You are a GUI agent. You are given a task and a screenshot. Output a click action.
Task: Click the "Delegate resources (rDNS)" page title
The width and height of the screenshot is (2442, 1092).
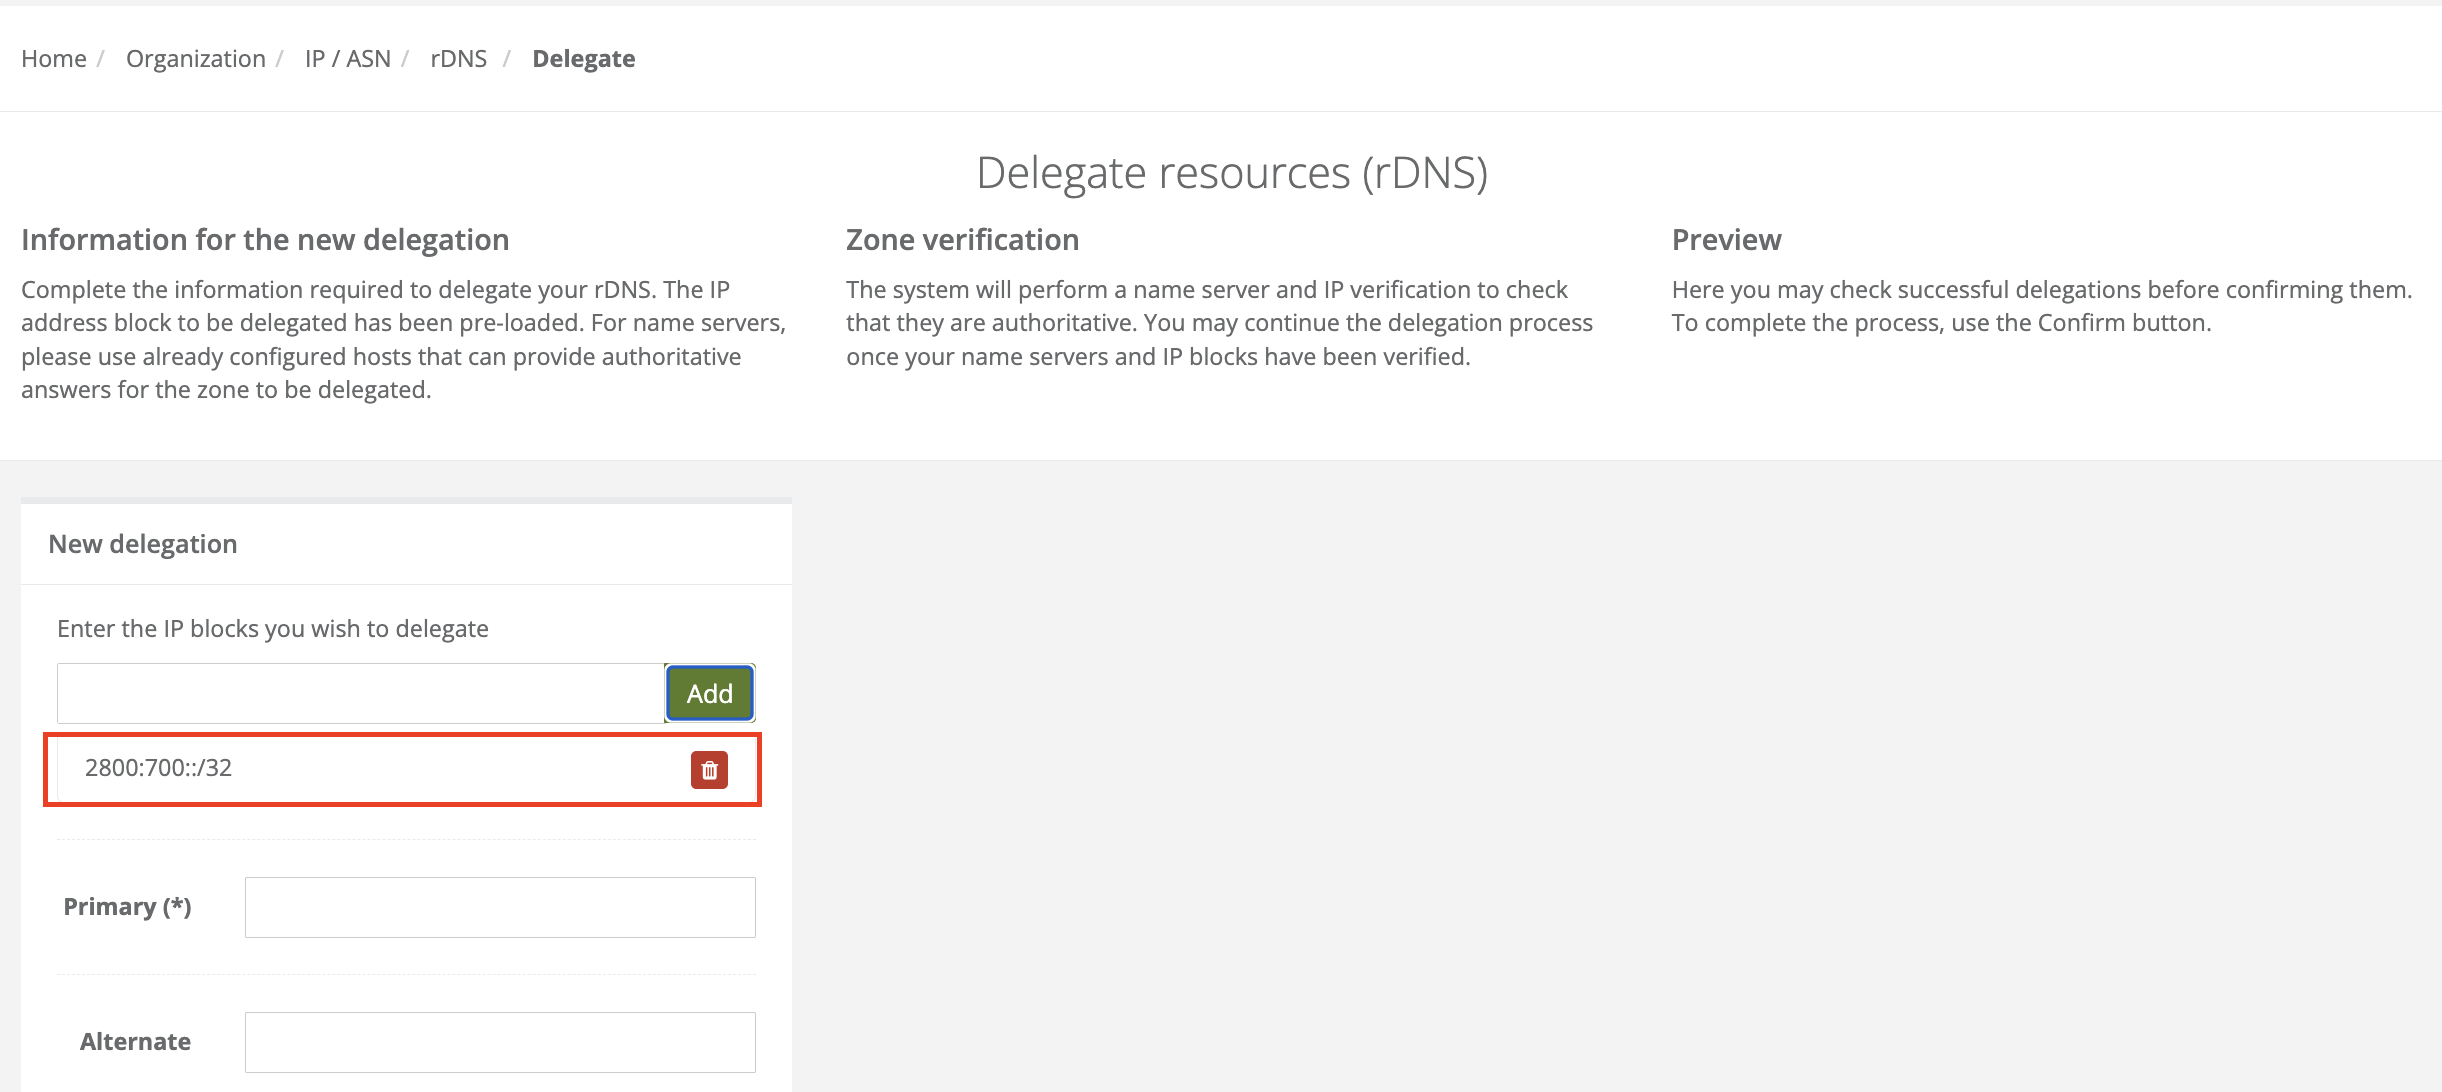coord(1232,173)
